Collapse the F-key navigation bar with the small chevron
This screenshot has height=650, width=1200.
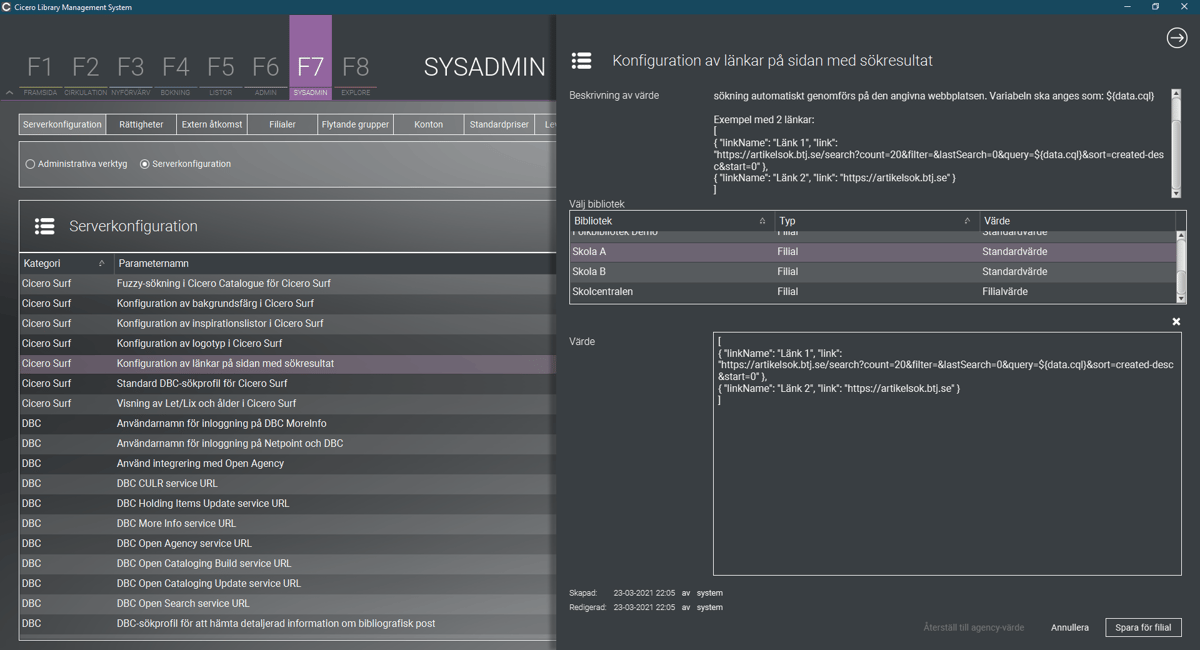pyautogui.click(x=9, y=93)
